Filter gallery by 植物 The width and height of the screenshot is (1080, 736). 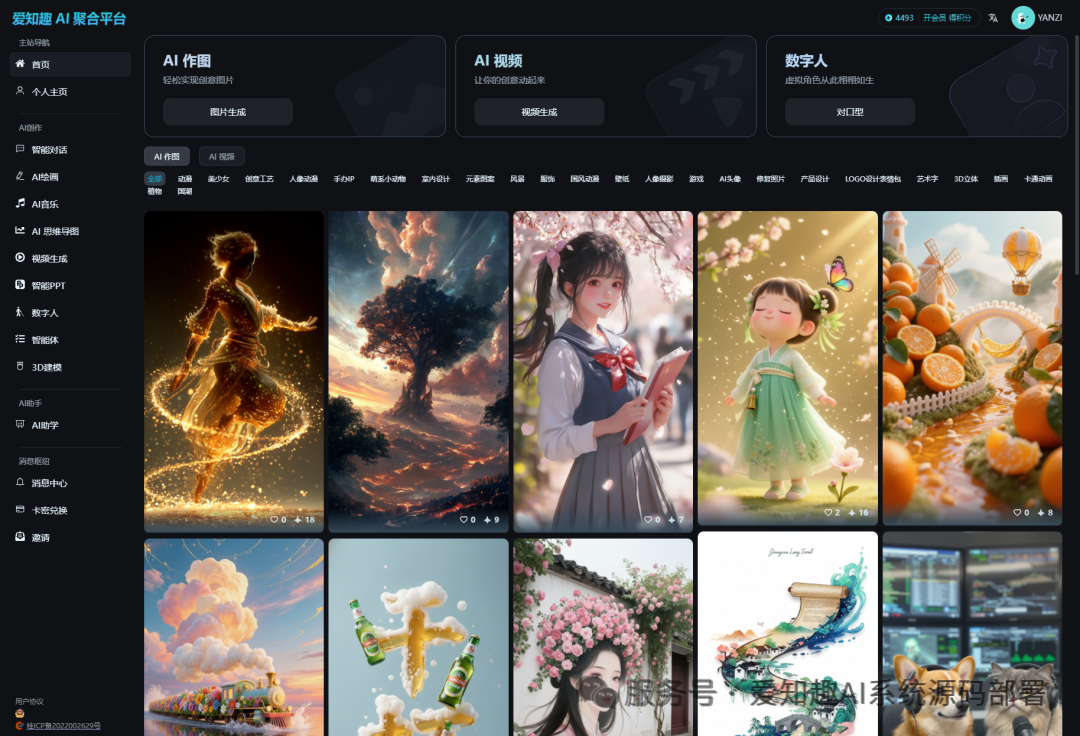(155, 191)
